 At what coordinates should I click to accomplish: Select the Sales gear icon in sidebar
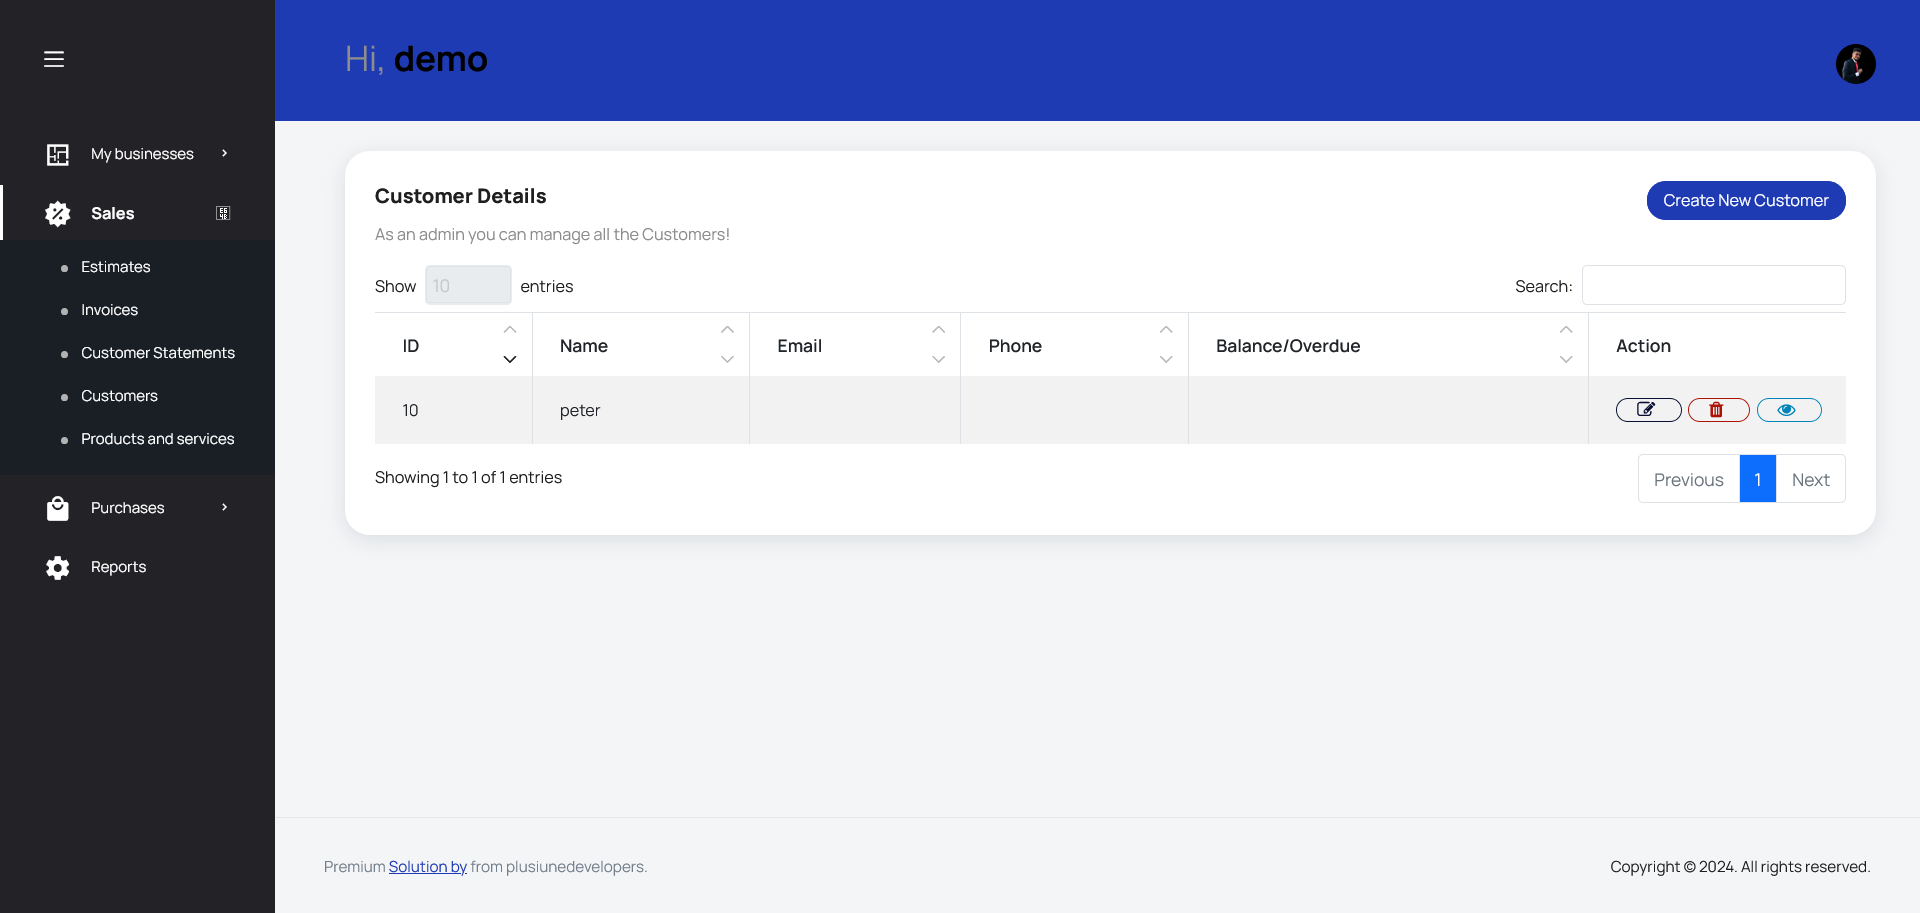(57, 213)
